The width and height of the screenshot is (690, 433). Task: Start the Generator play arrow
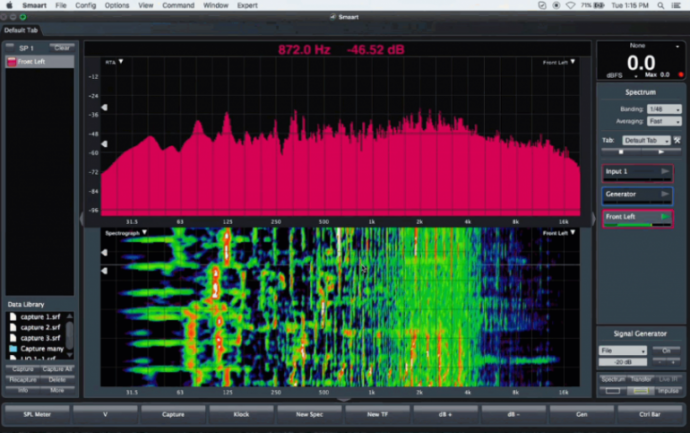(665, 194)
